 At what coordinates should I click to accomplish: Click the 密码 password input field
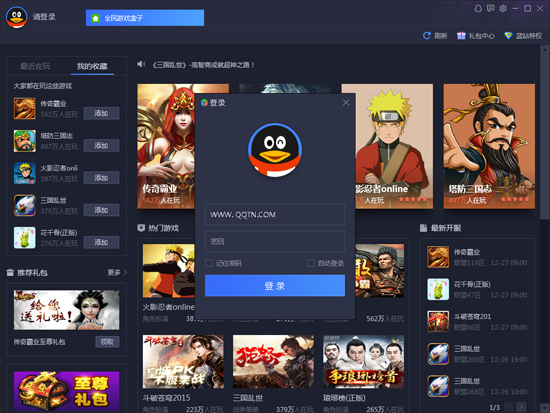tap(275, 241)
